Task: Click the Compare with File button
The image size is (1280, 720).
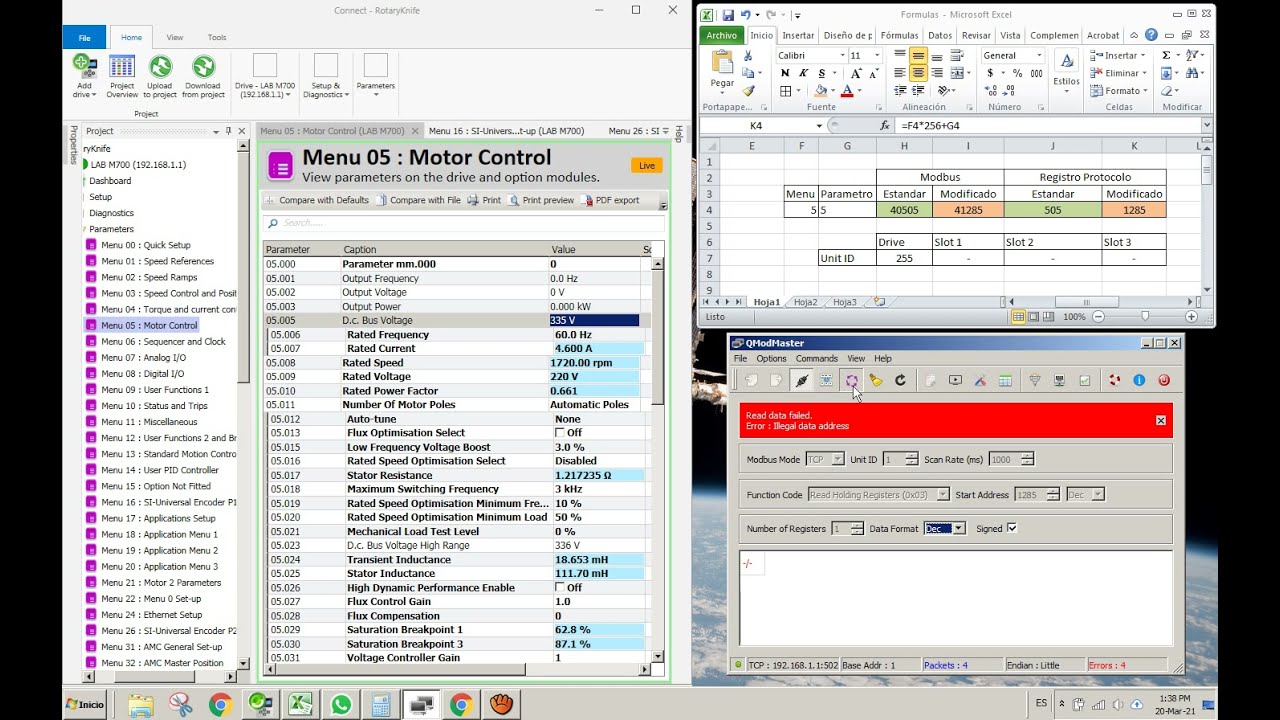Action: coord(417,200)
